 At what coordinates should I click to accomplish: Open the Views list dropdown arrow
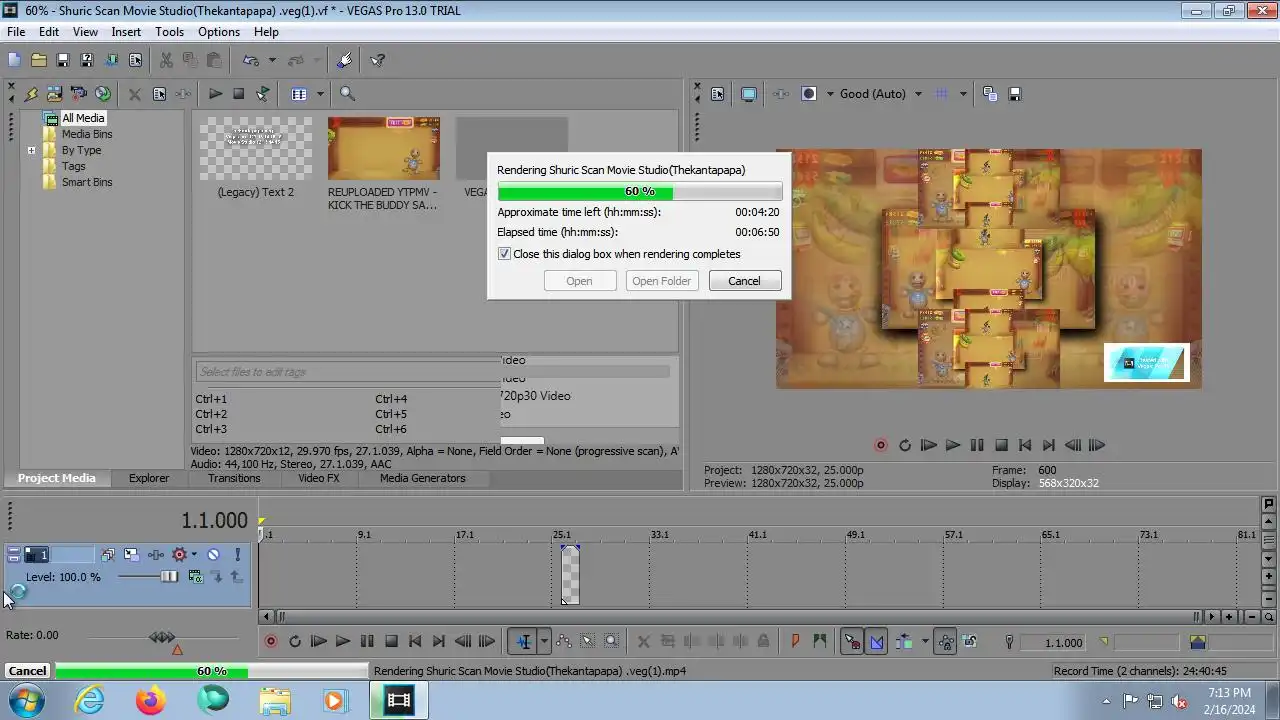320,94
